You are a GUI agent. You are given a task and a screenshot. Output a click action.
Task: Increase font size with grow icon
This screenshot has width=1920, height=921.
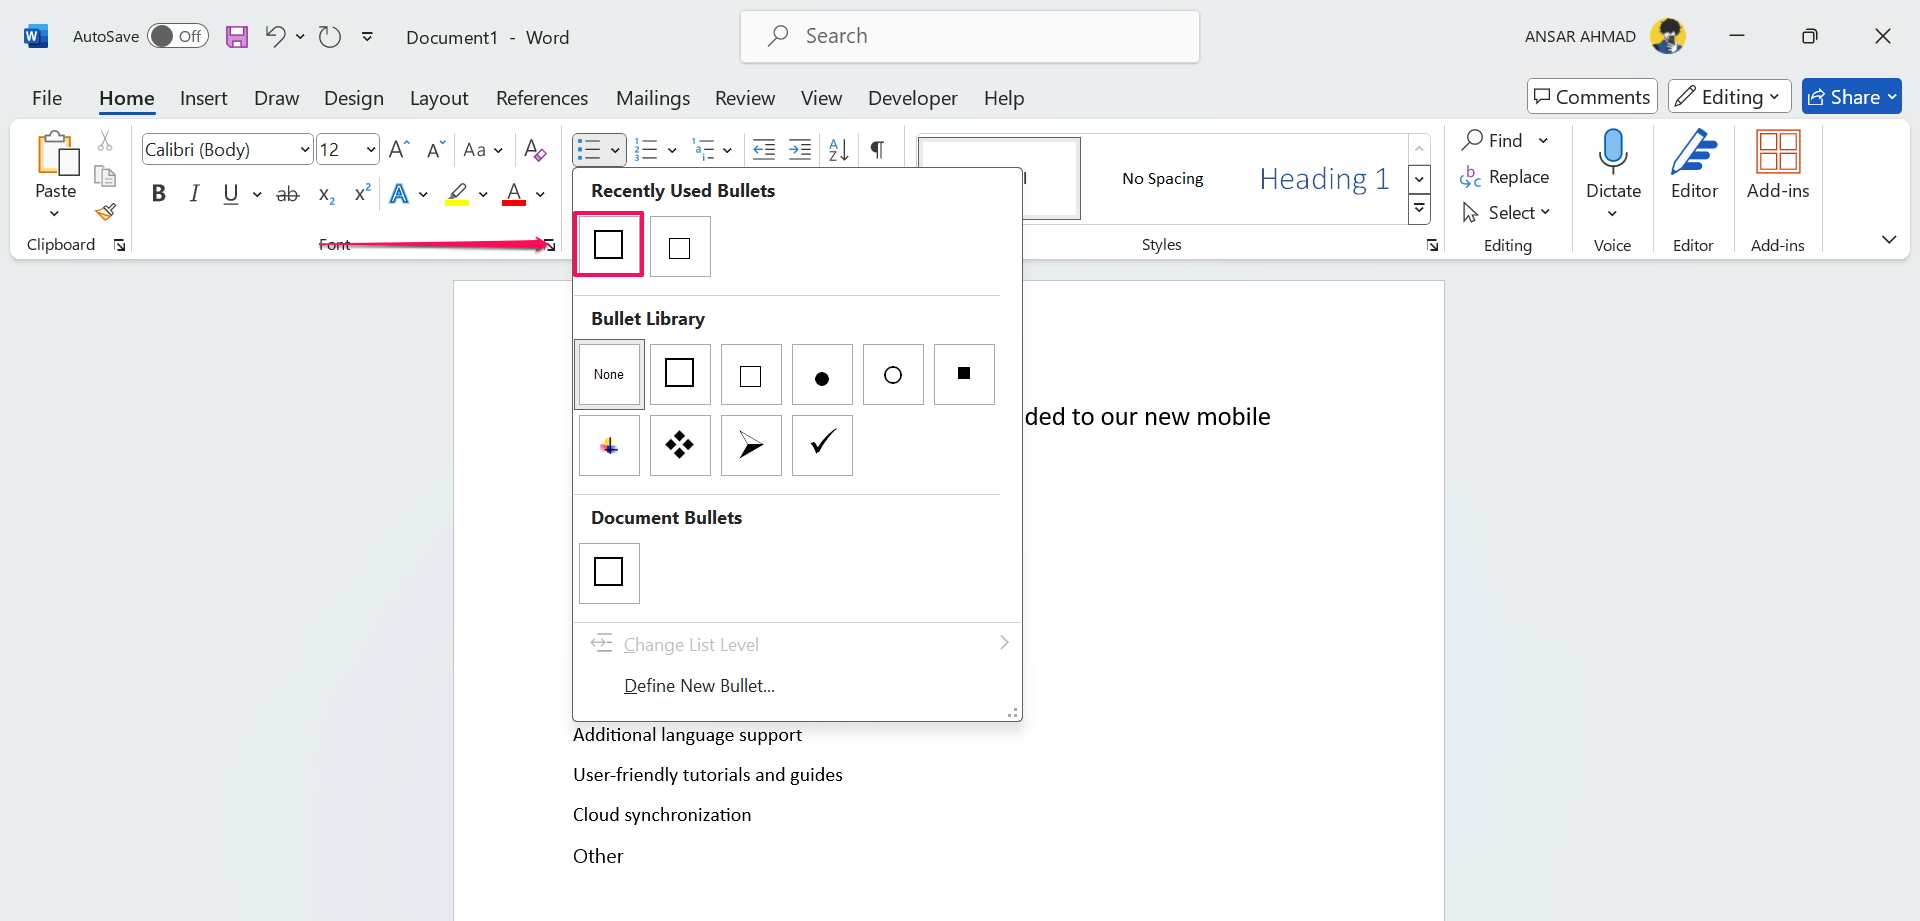[399, 150]
